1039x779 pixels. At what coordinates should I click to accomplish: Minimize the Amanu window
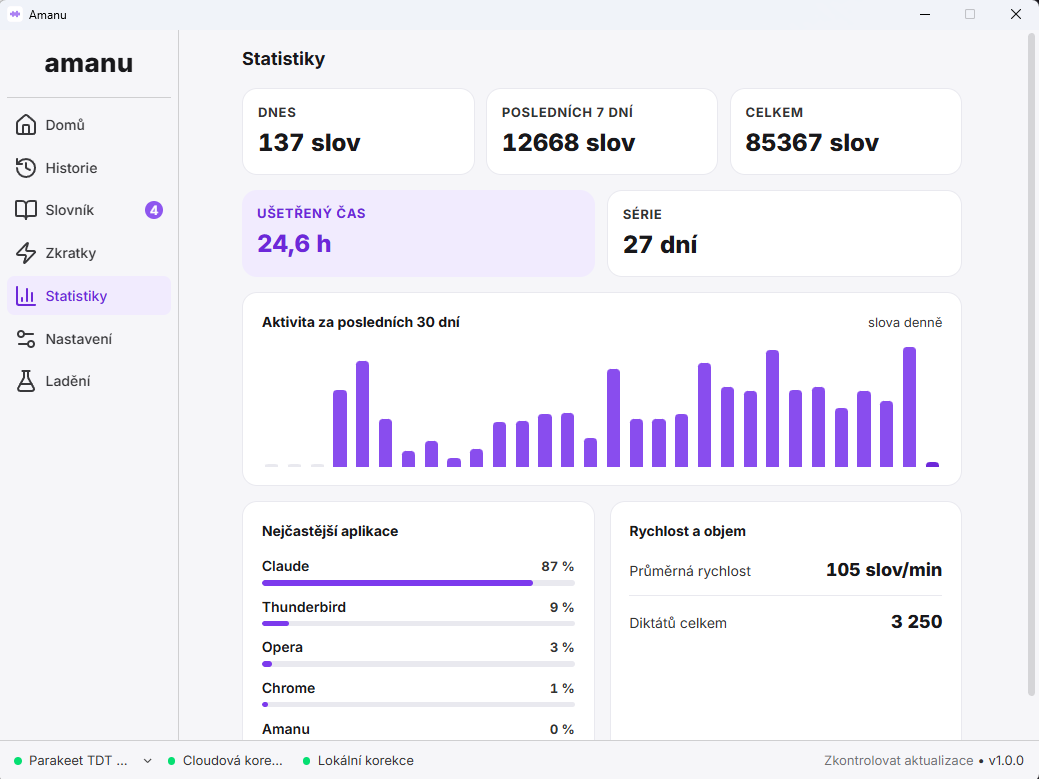coord(925,14)
